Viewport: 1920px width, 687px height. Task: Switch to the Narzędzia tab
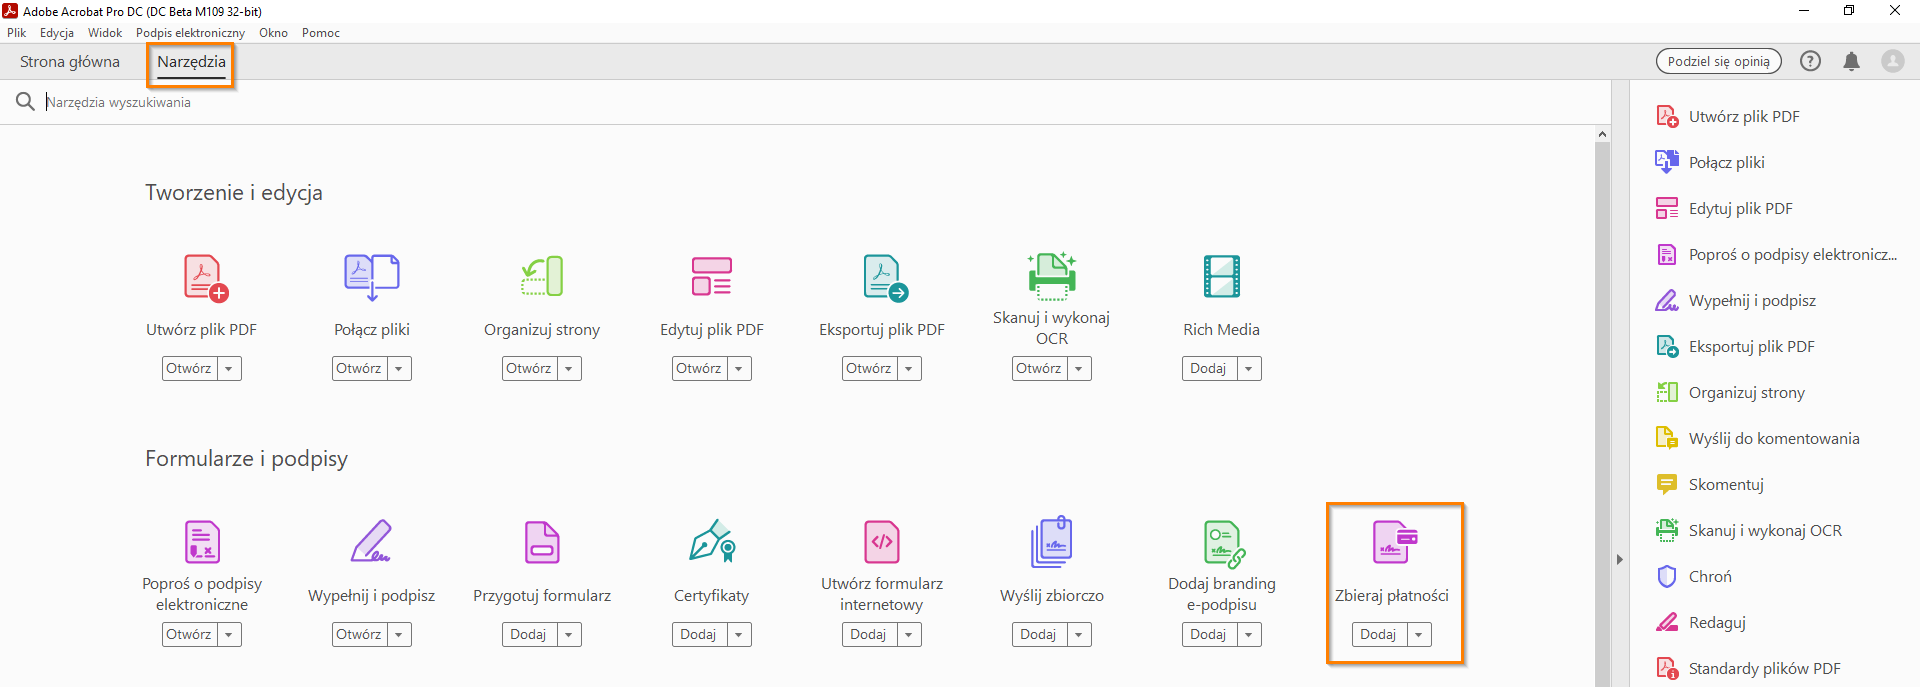point(191,62)
